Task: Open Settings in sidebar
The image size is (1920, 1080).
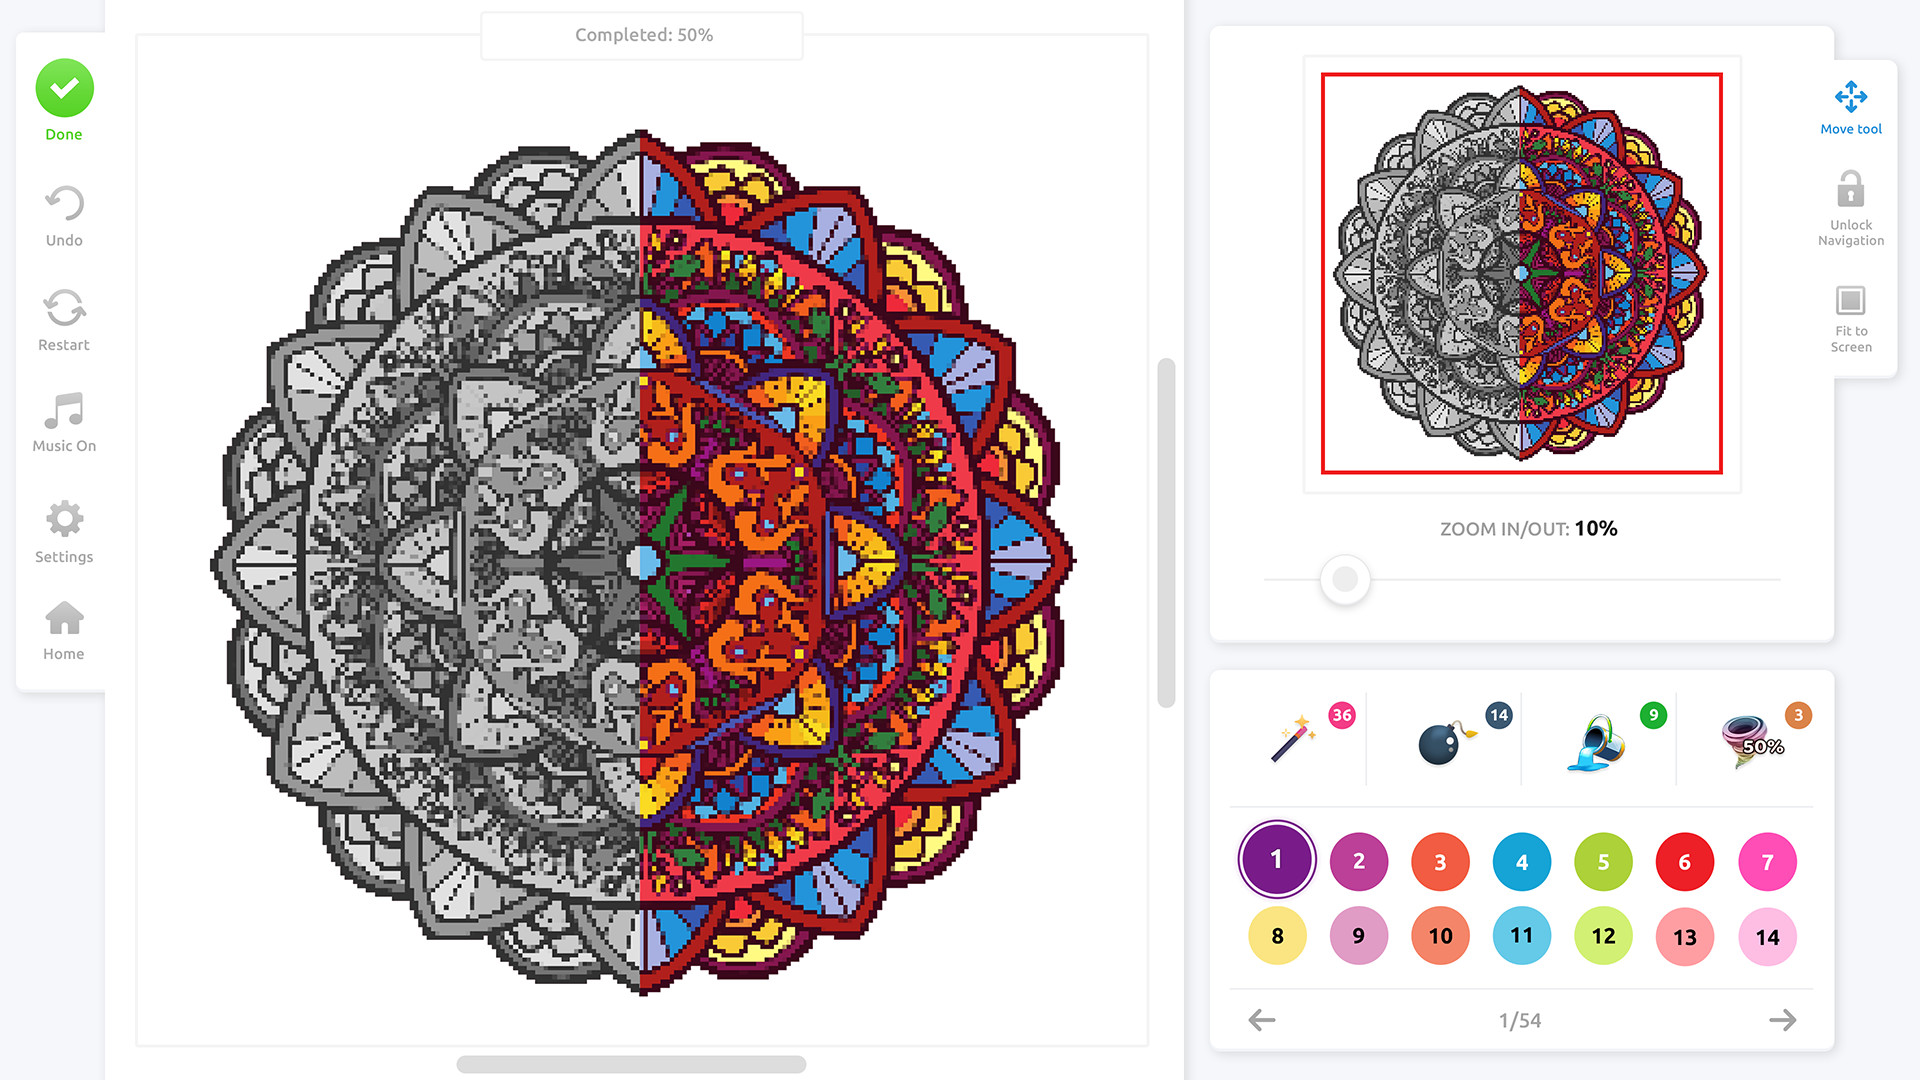Action: (x=62, y=534)
